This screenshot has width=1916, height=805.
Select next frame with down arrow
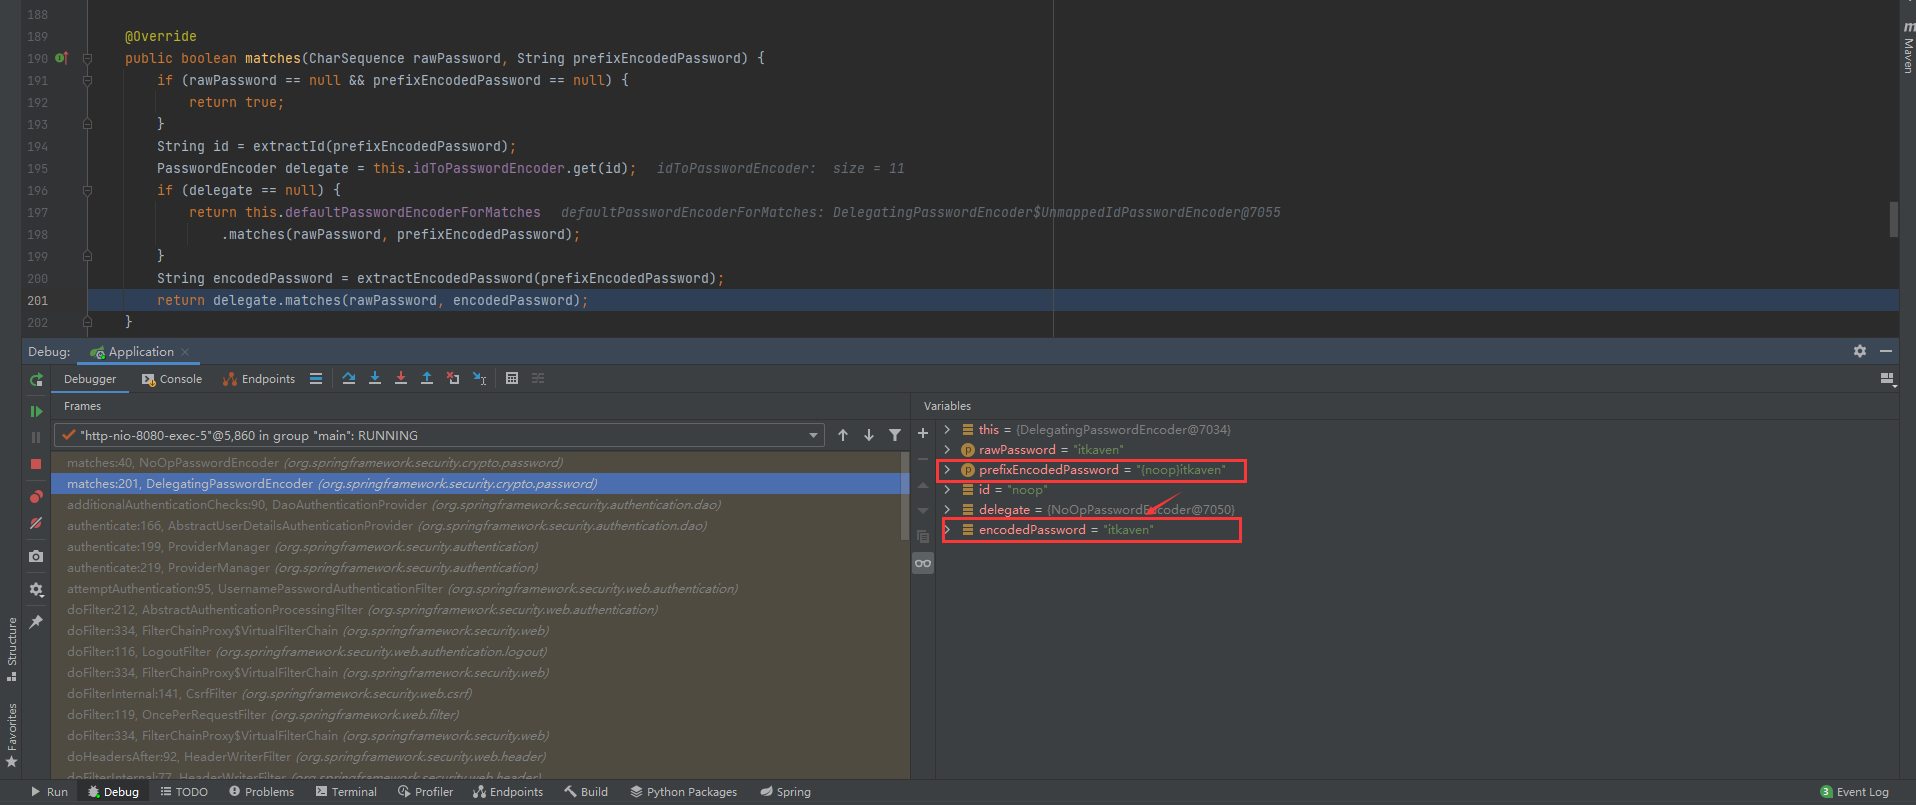[x=869, y=435]
